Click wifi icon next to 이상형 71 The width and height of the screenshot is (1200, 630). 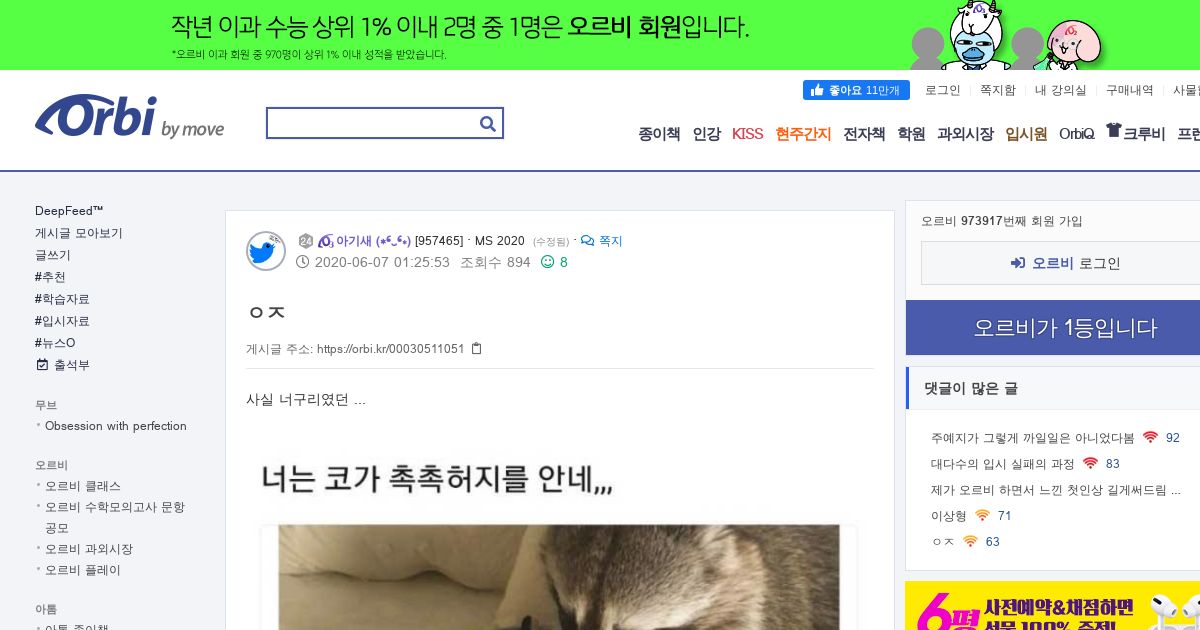(x=982, y=516)
